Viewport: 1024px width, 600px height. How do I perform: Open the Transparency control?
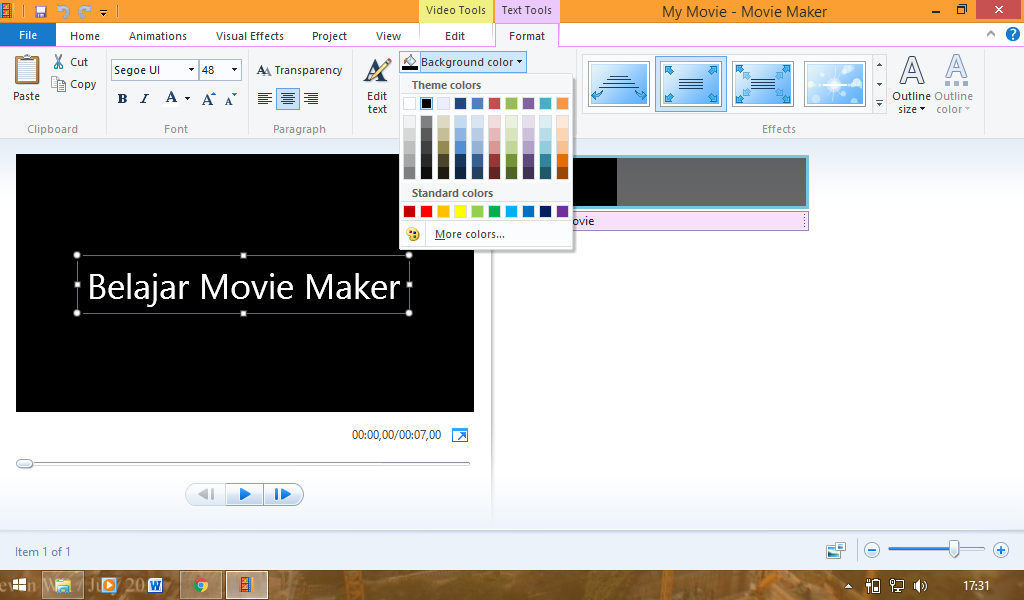pos(299,70)
